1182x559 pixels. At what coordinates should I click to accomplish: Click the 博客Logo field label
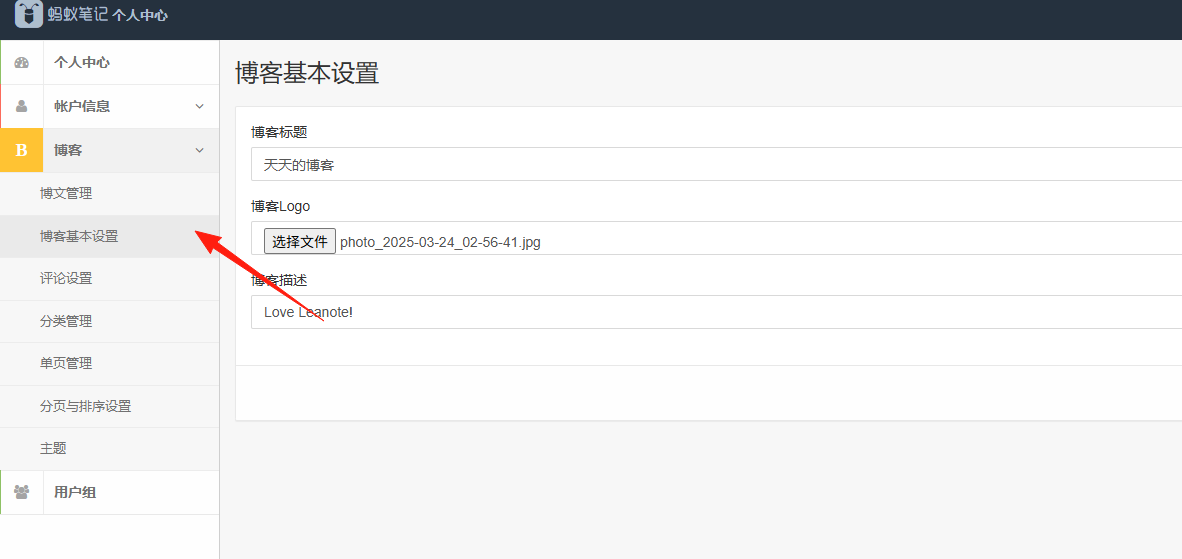tap(280, 206)
